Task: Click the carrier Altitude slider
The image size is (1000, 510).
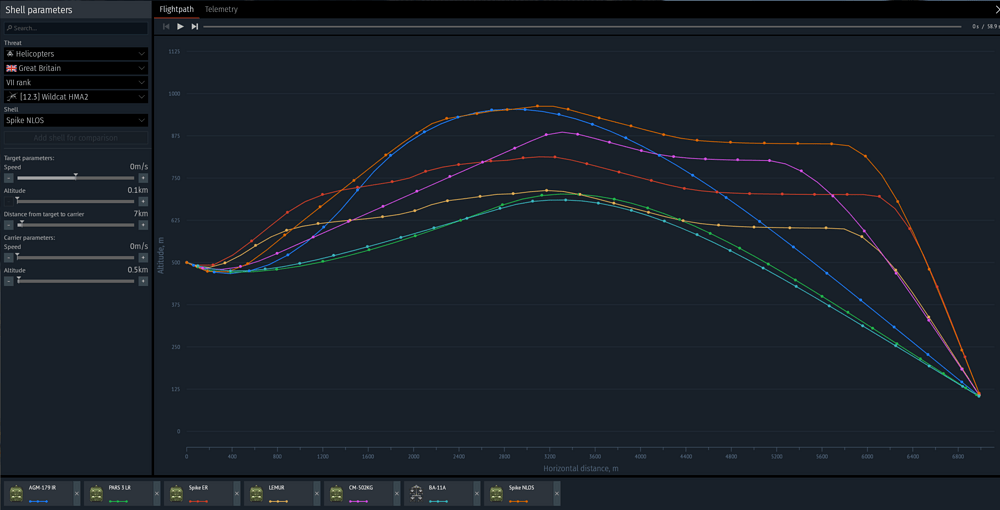Action: (76, 281)
